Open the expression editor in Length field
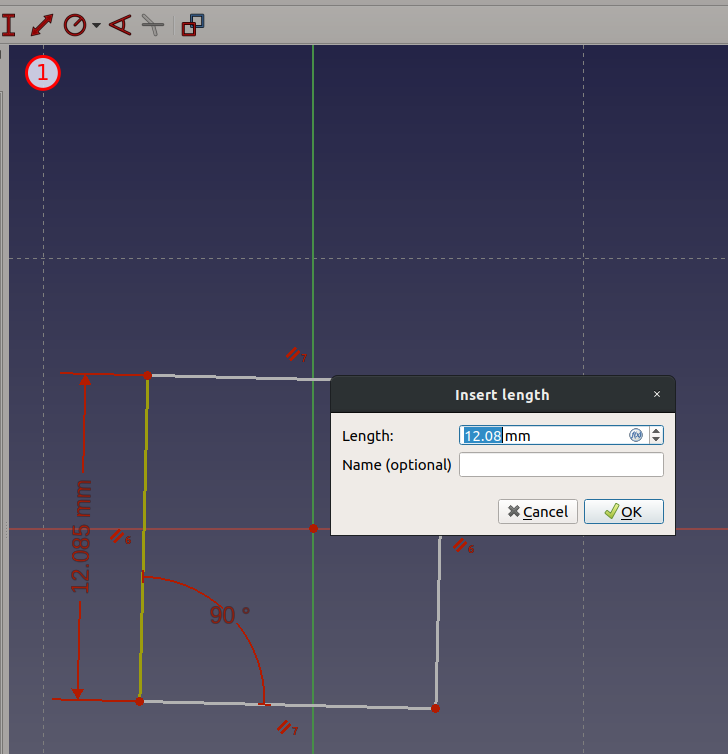Viewport: 728px width, 754px height. pos(635,435)
